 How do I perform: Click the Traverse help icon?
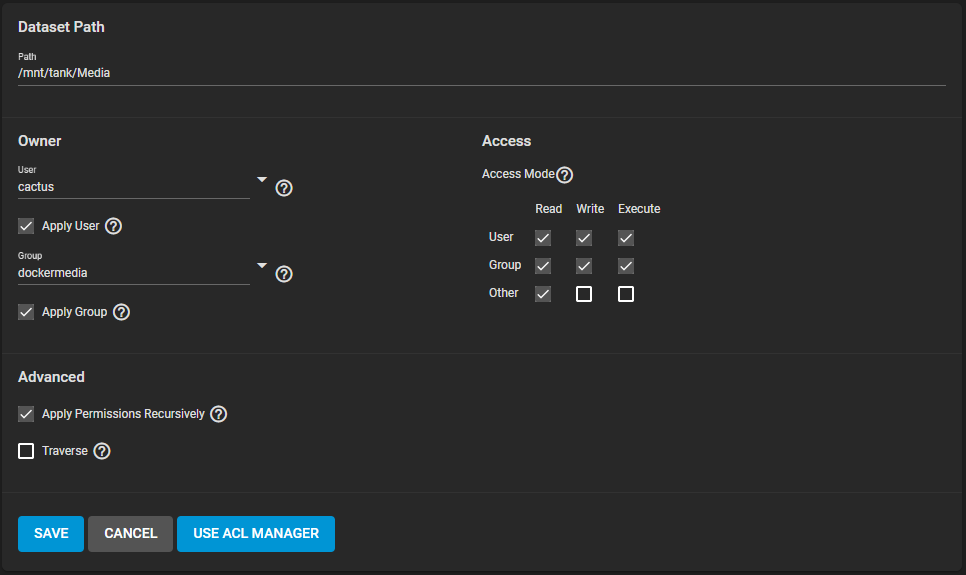[102, 451]
